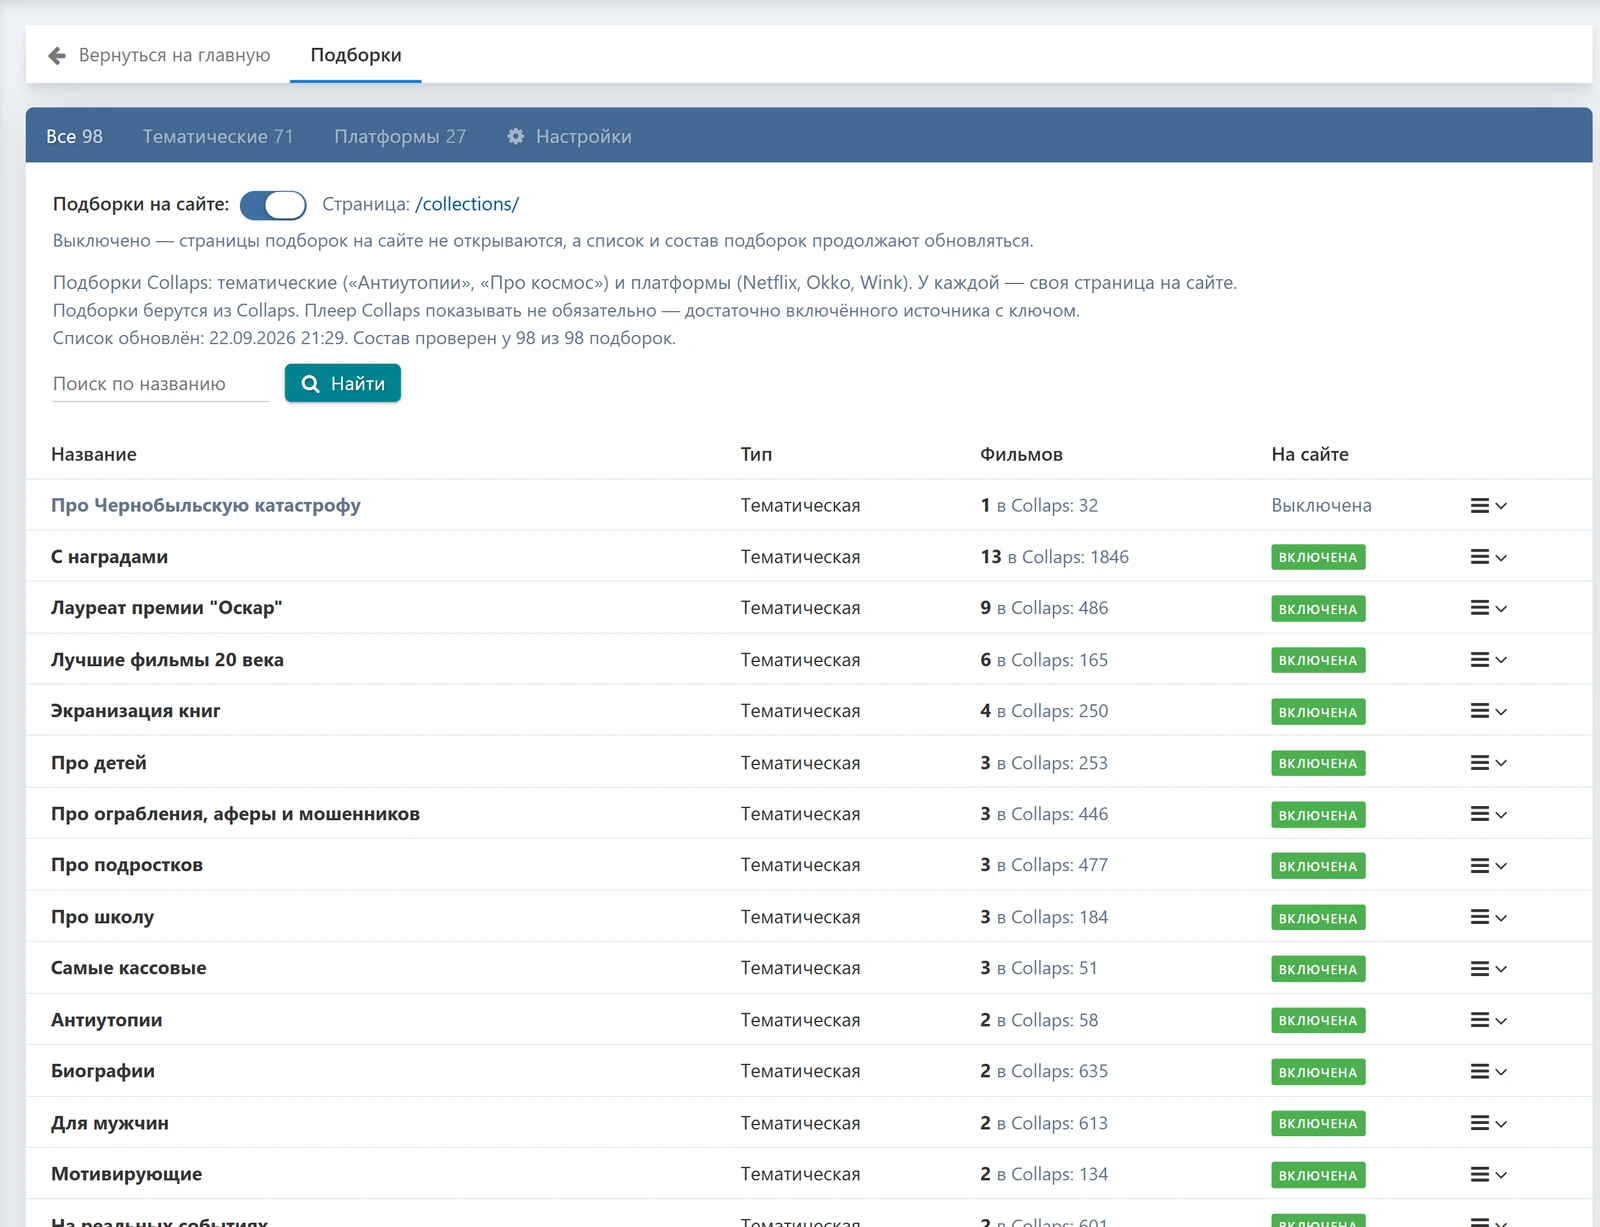The image size is (1600, 1227).
Task: Click ВКЛЮЧЕНА badge for Биографии
Action: click(1318, 1072)
